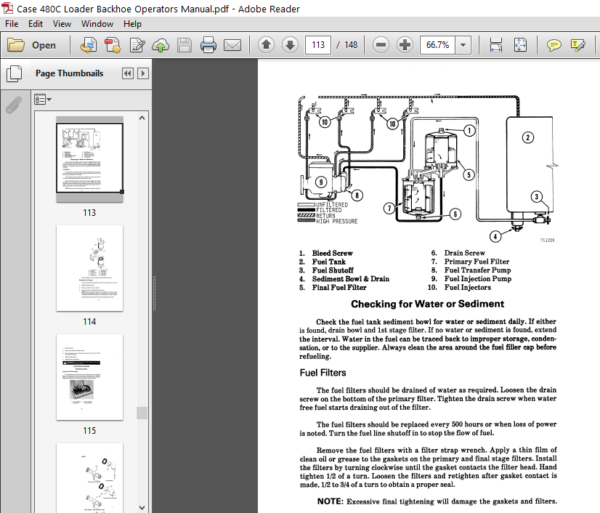Click the email envelope icon
600x513 pixels.
pyautogui.click(x=232, y=45)
